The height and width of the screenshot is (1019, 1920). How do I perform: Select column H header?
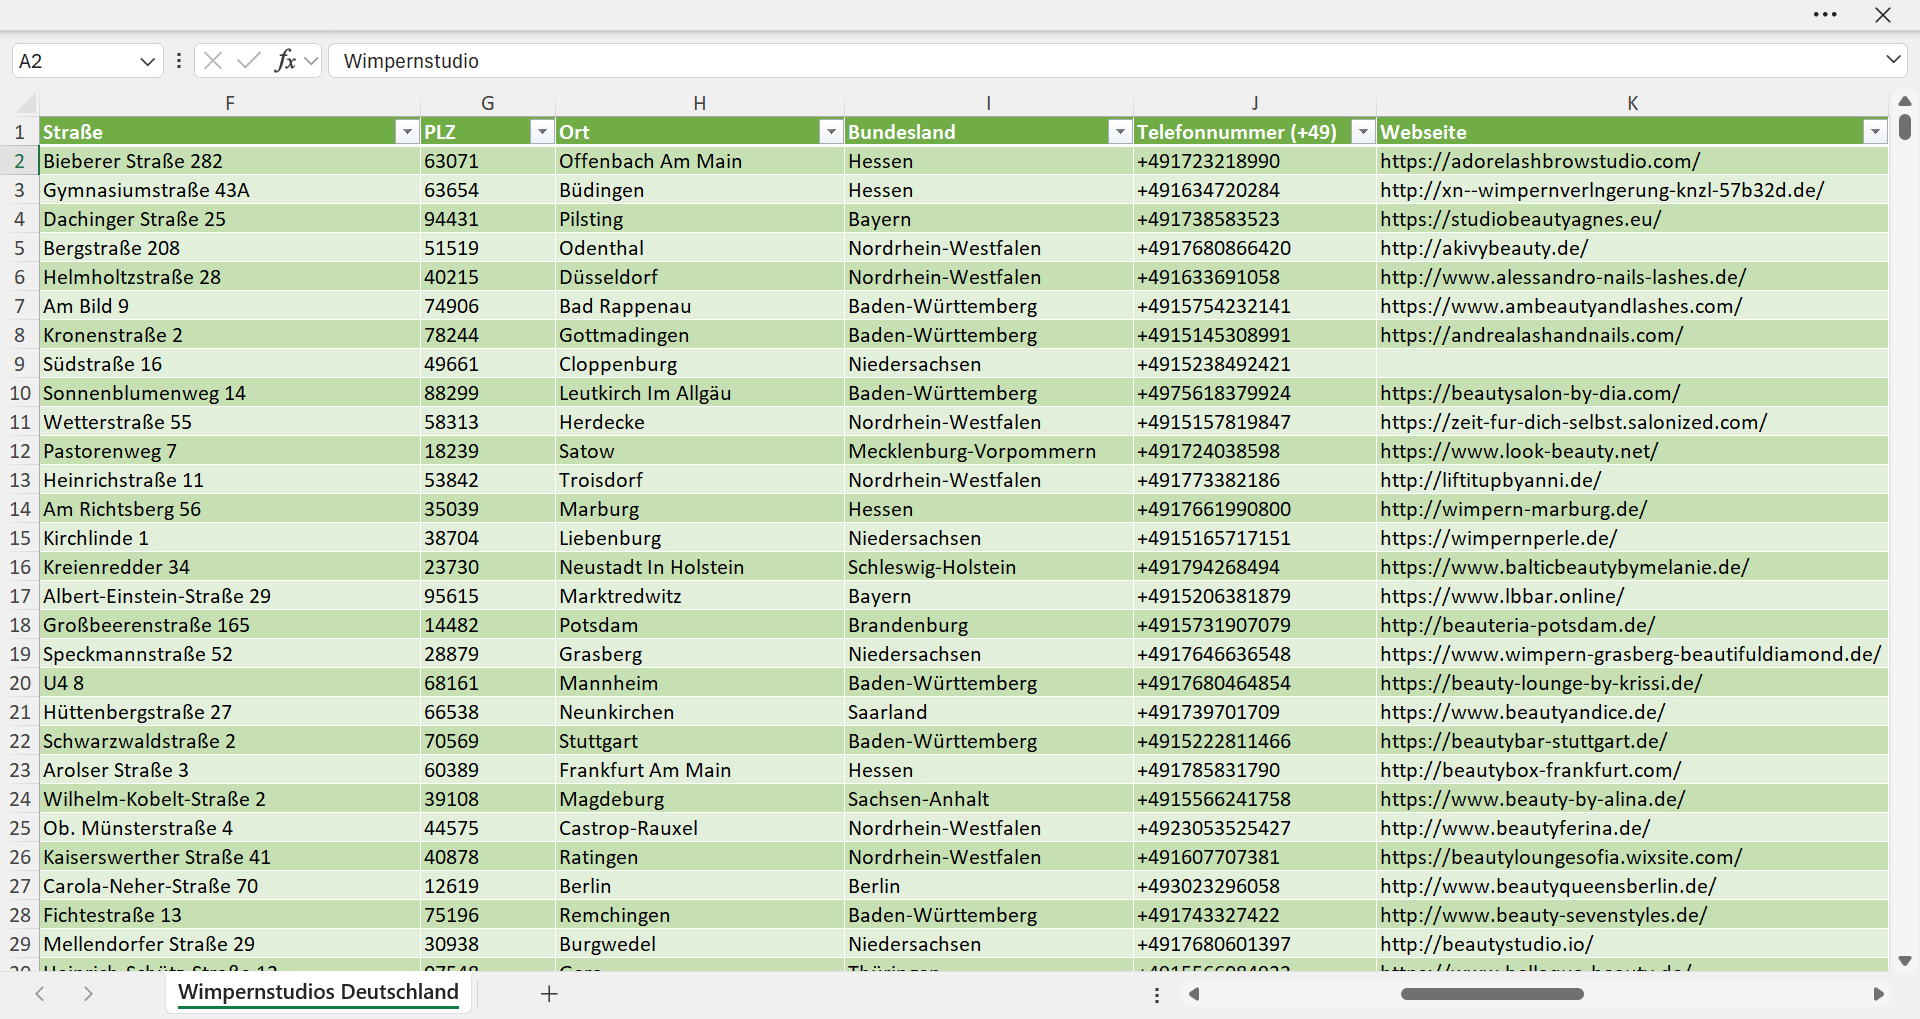pos(700,103)
